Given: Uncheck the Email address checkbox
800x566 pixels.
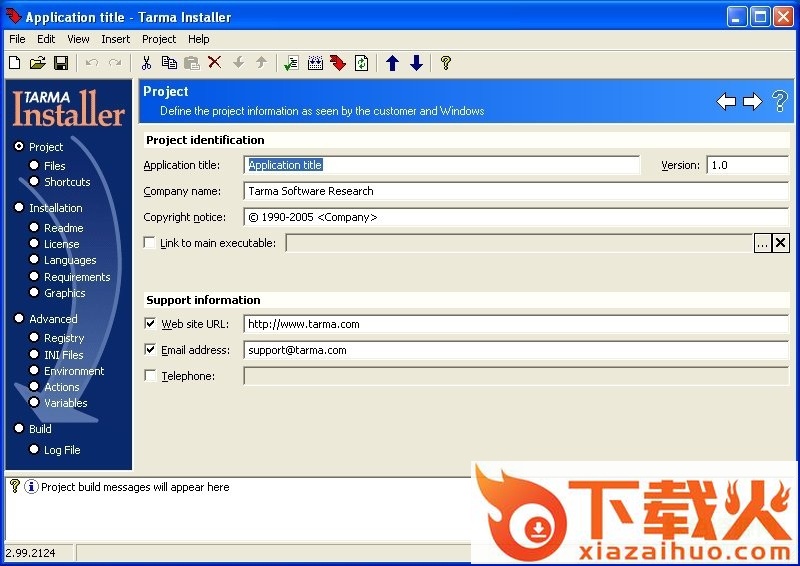Looking at the screenshot, I should (x=150, y=349).
